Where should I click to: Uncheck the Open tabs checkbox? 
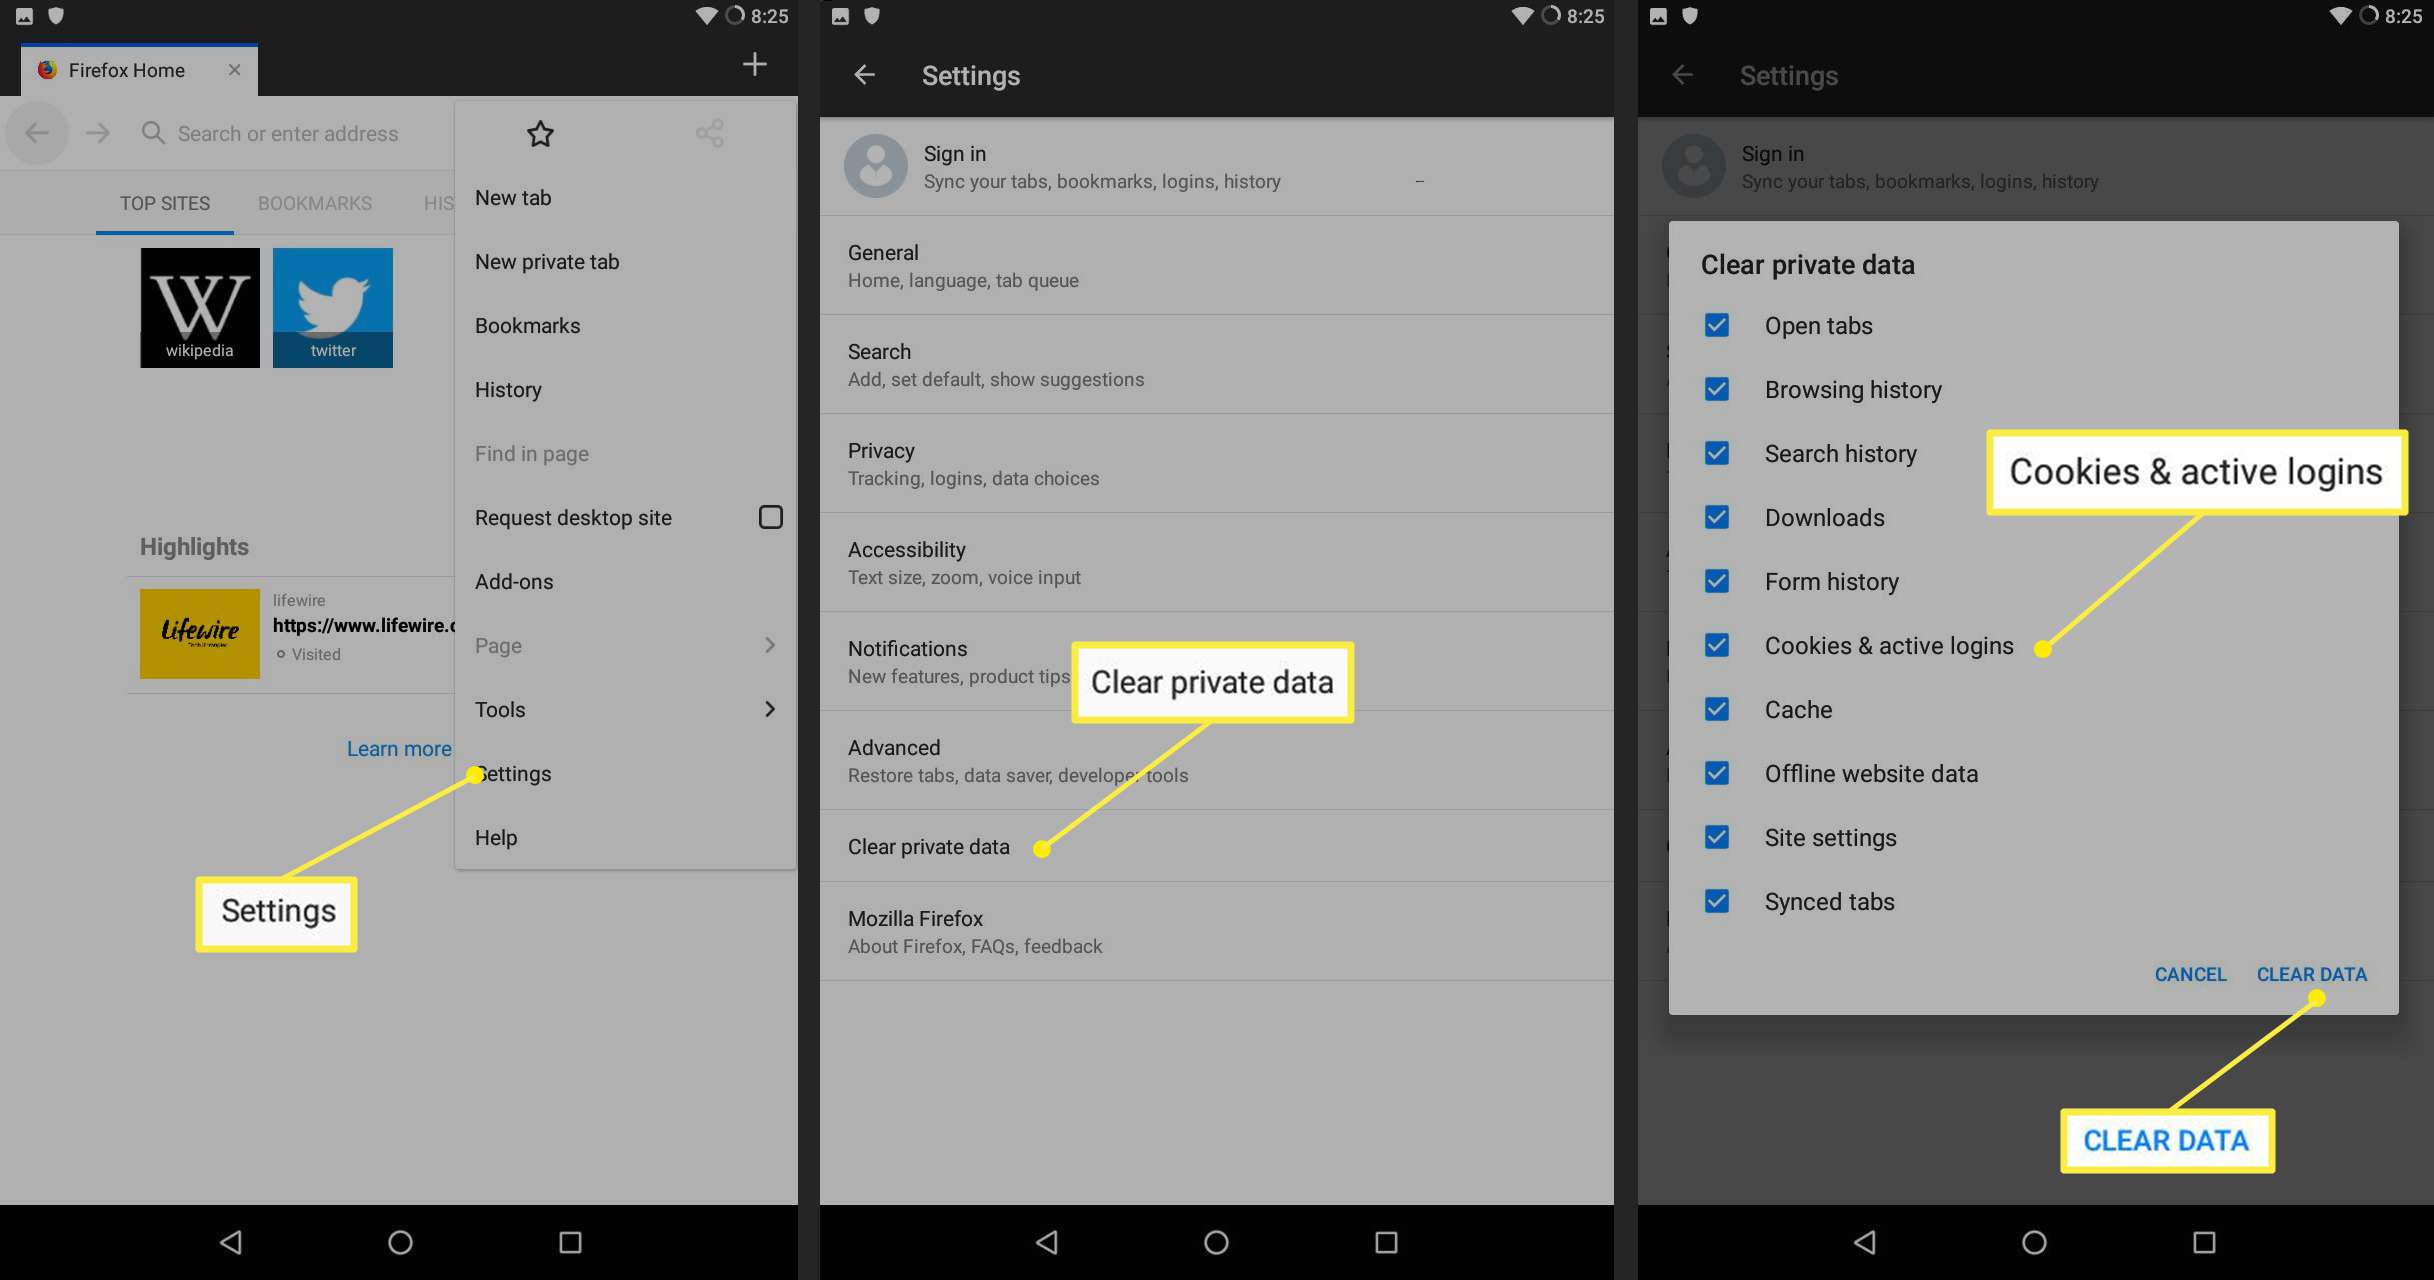click(1714, 324)
